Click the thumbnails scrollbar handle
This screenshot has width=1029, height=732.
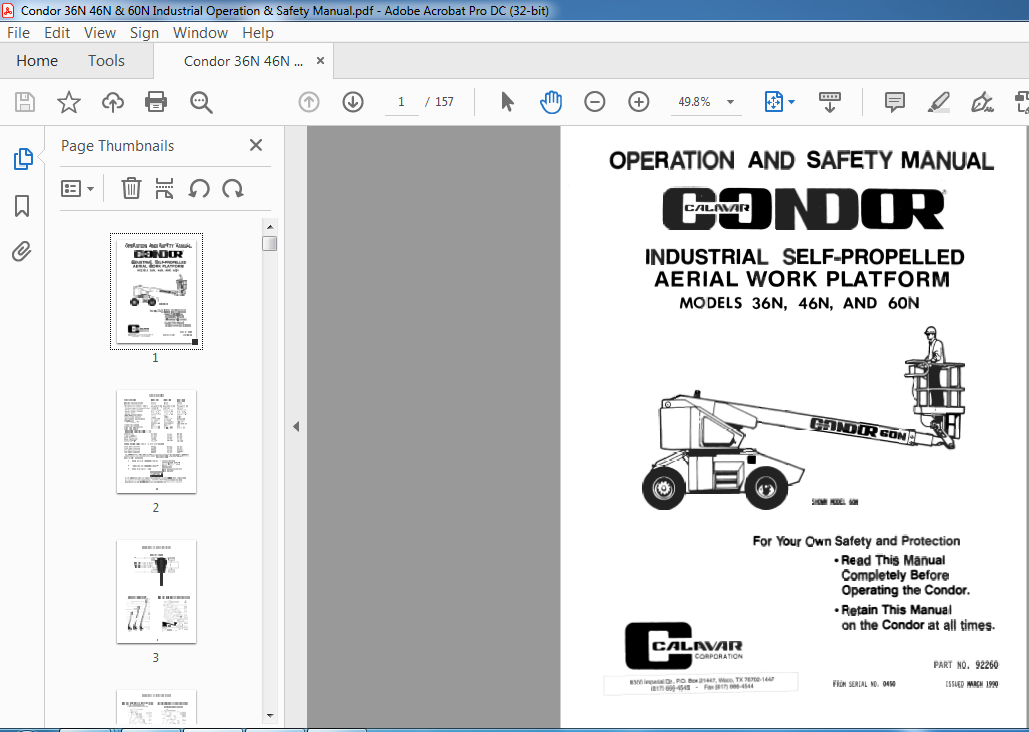(x=270, y=244)
